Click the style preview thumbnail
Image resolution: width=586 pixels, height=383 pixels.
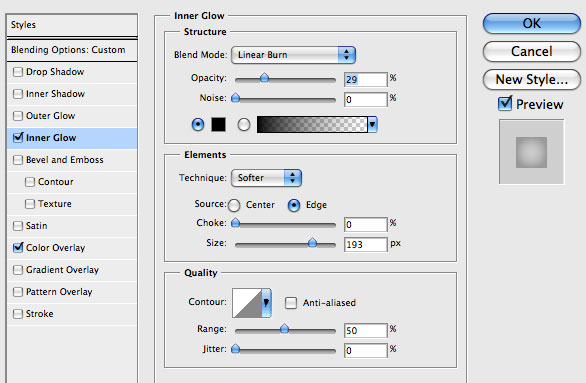point(531,152)
